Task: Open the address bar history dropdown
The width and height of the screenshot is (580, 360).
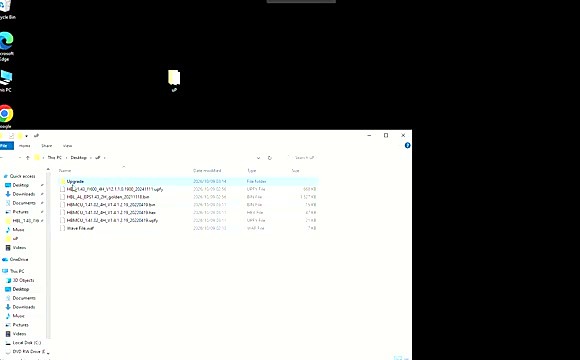Action: point(258,158)
